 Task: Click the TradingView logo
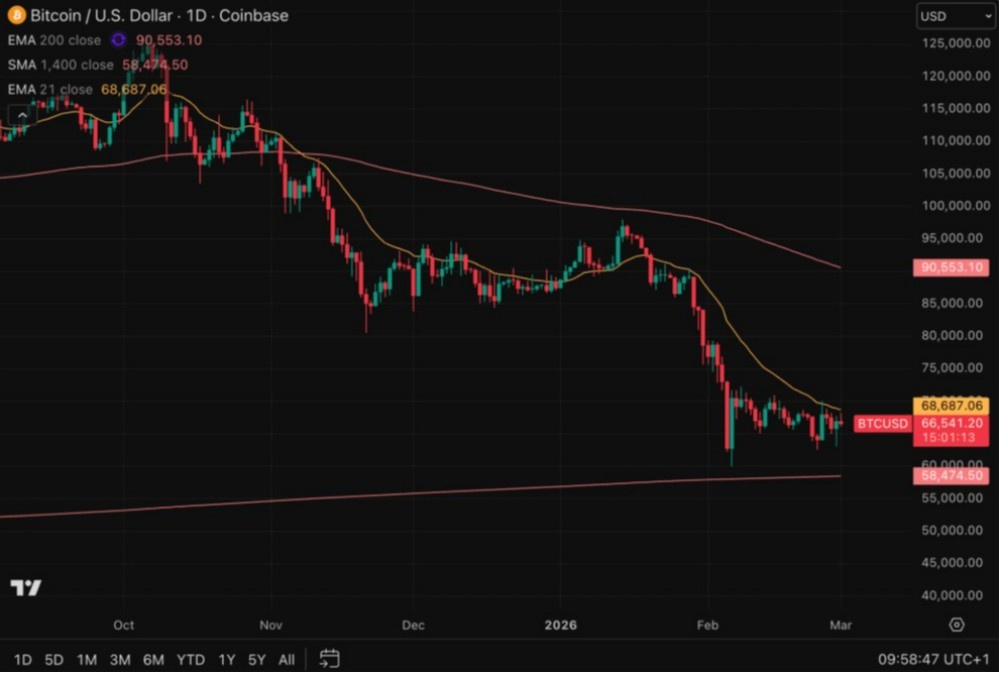(x=26, y=588)
